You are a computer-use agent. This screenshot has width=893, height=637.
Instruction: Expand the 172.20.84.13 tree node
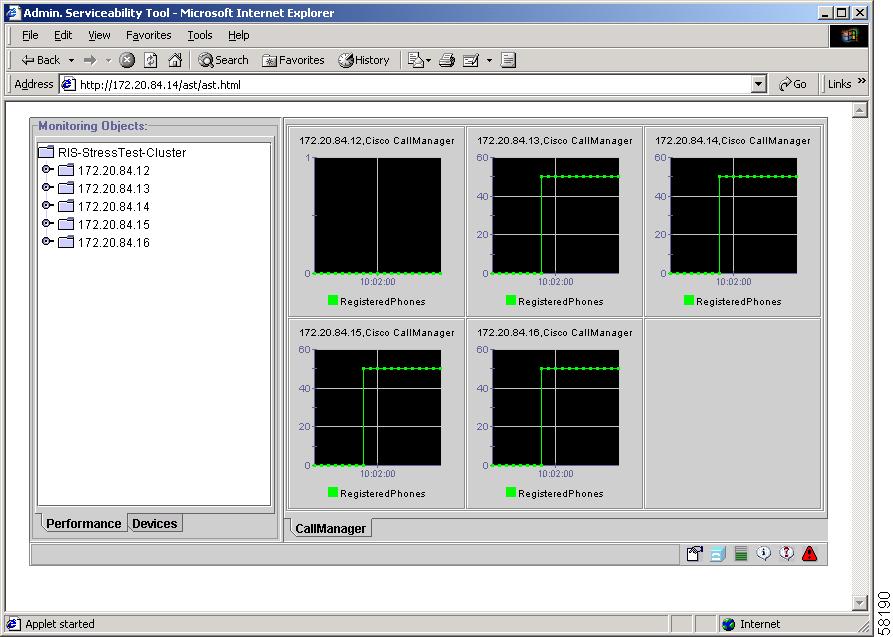(x=48, y=187)
